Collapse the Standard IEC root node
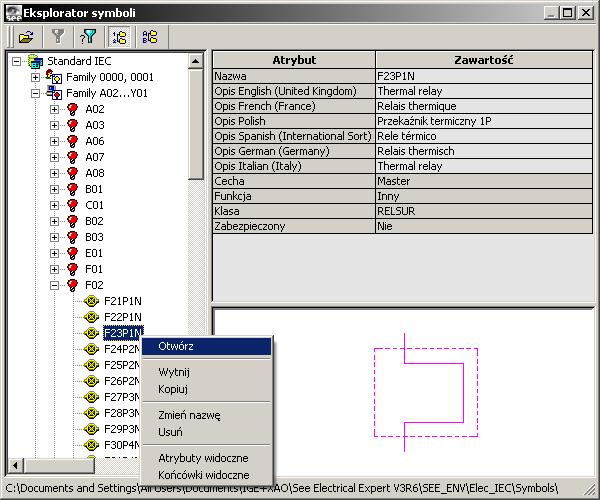 16,61
